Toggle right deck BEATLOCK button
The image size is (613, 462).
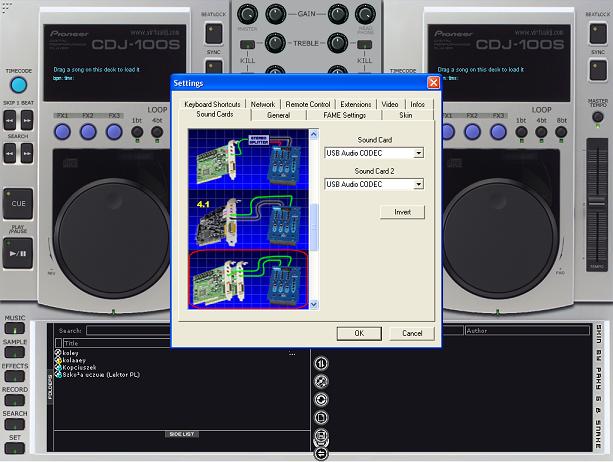[x=598, y=33]
